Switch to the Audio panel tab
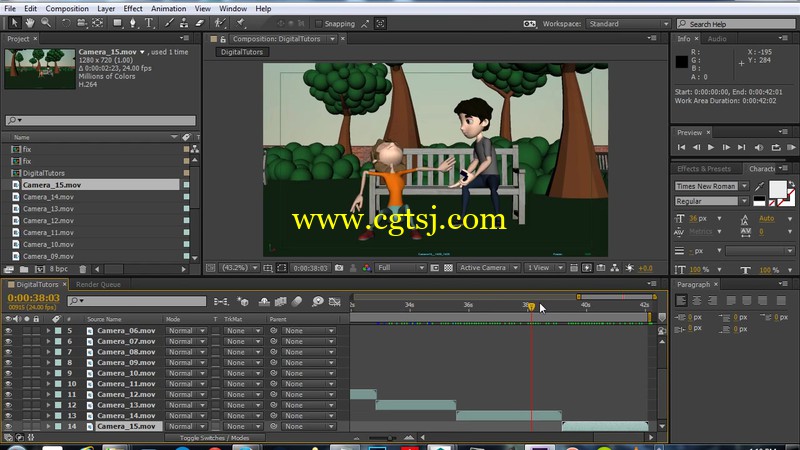This screenshot has width=800, height=450. point(717,39)
